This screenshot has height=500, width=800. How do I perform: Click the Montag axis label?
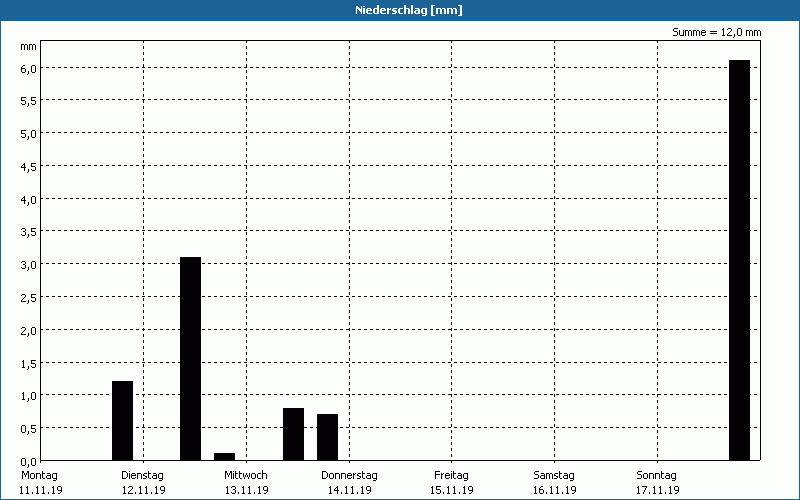pos(39,475)
